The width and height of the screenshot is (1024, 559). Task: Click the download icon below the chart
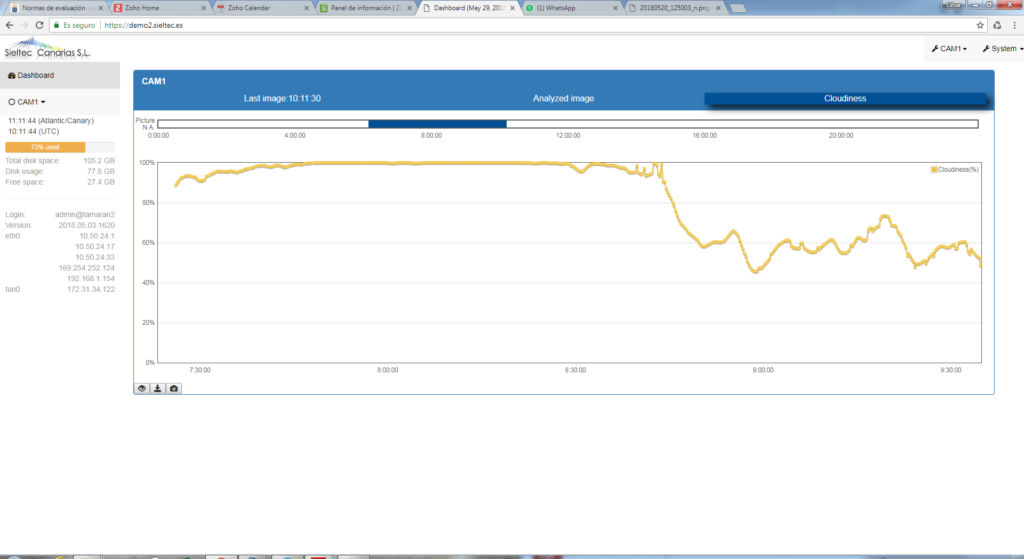point(157,389)
